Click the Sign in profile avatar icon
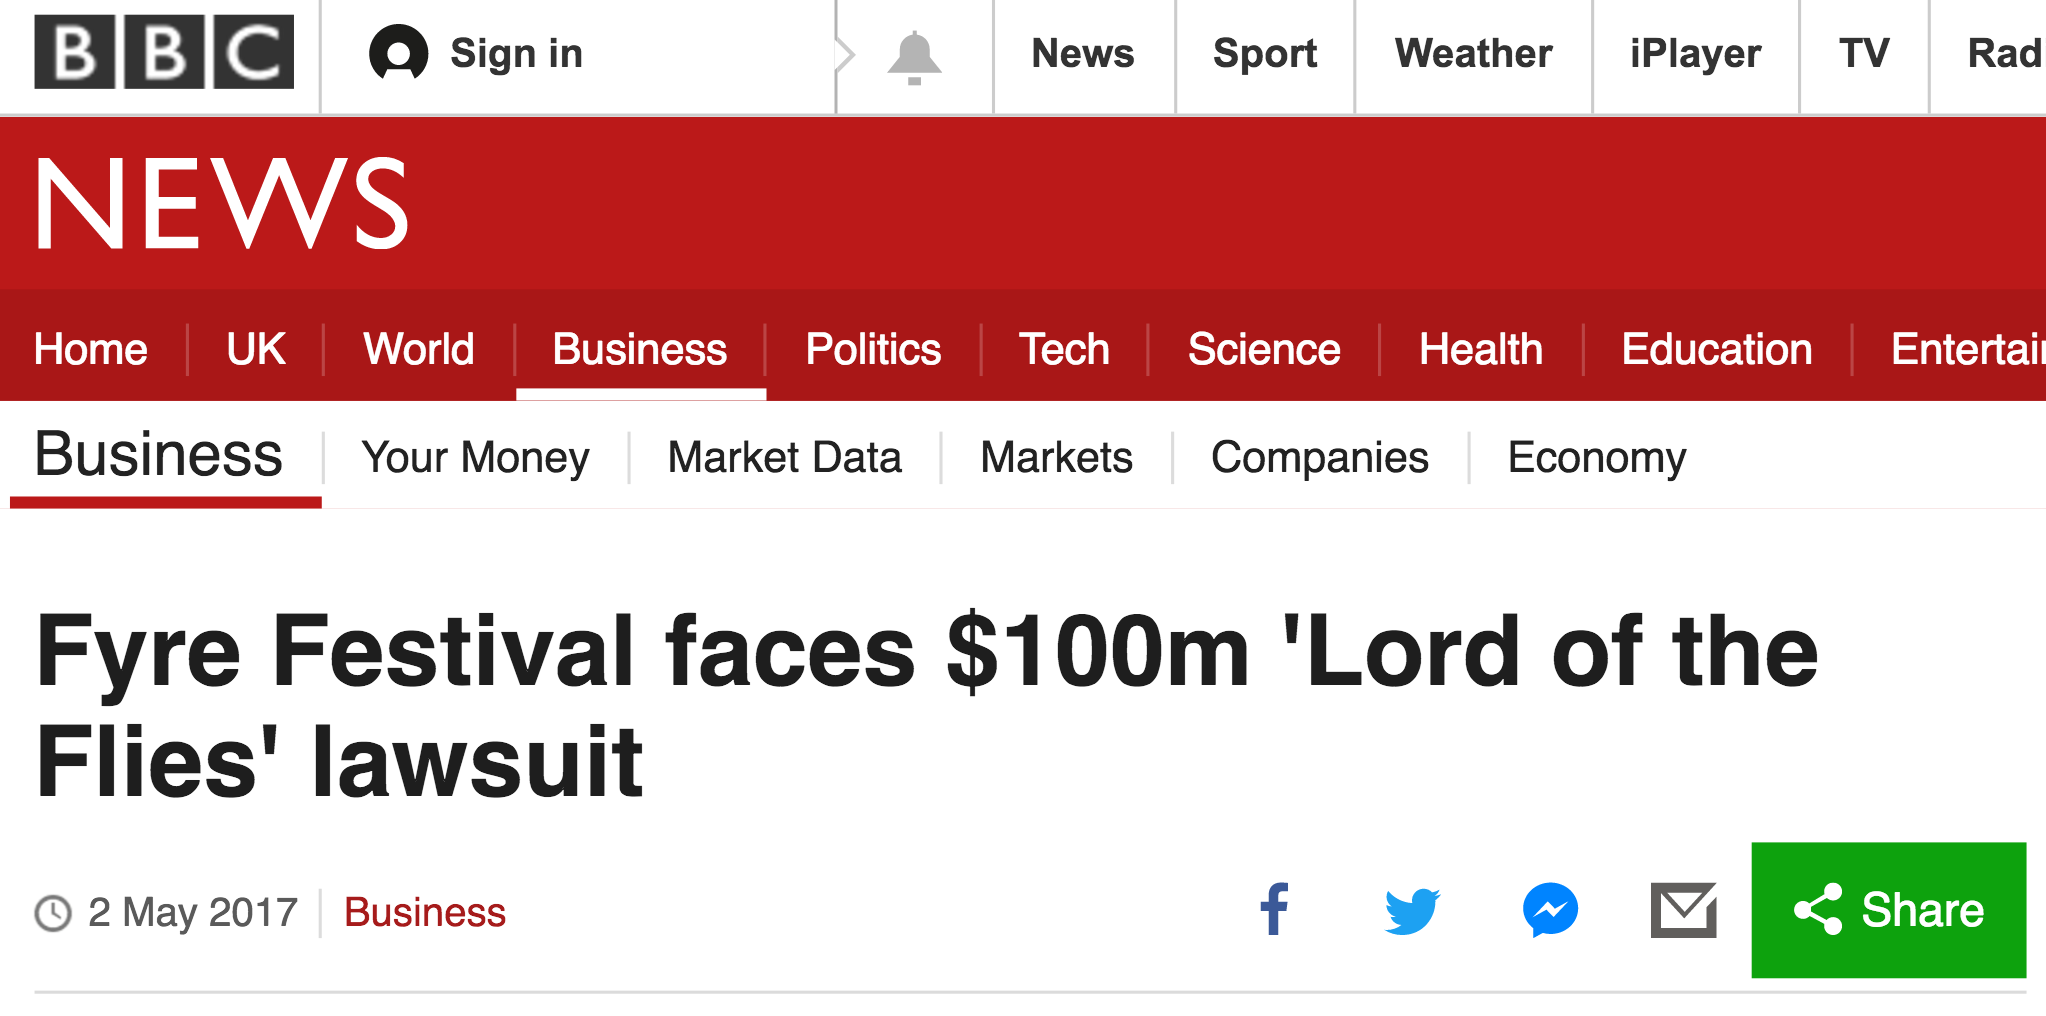The width and height of the screenshot is (2046, 1016). 398,53
